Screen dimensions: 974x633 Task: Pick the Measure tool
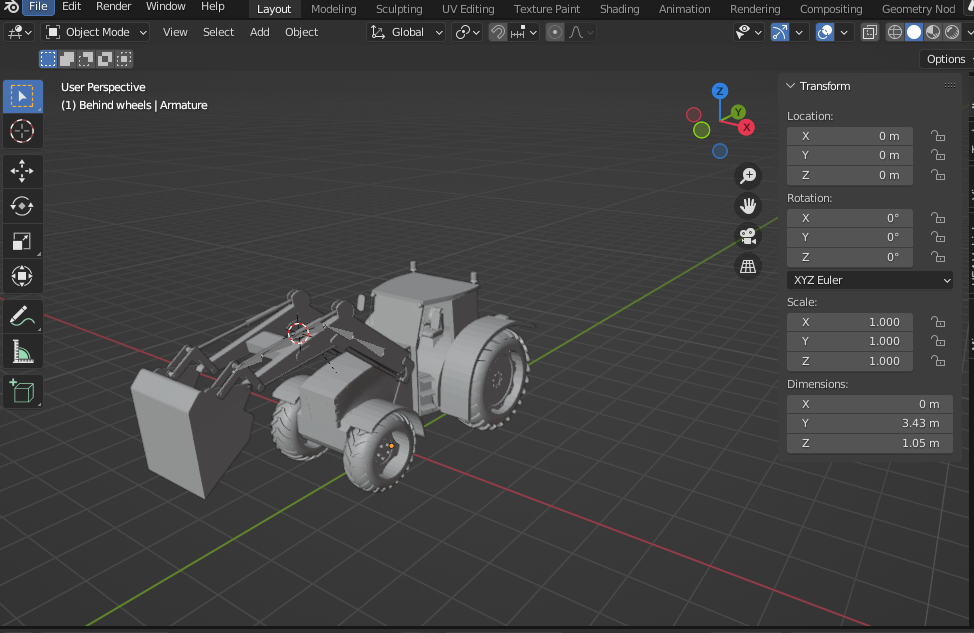[22, 351]
